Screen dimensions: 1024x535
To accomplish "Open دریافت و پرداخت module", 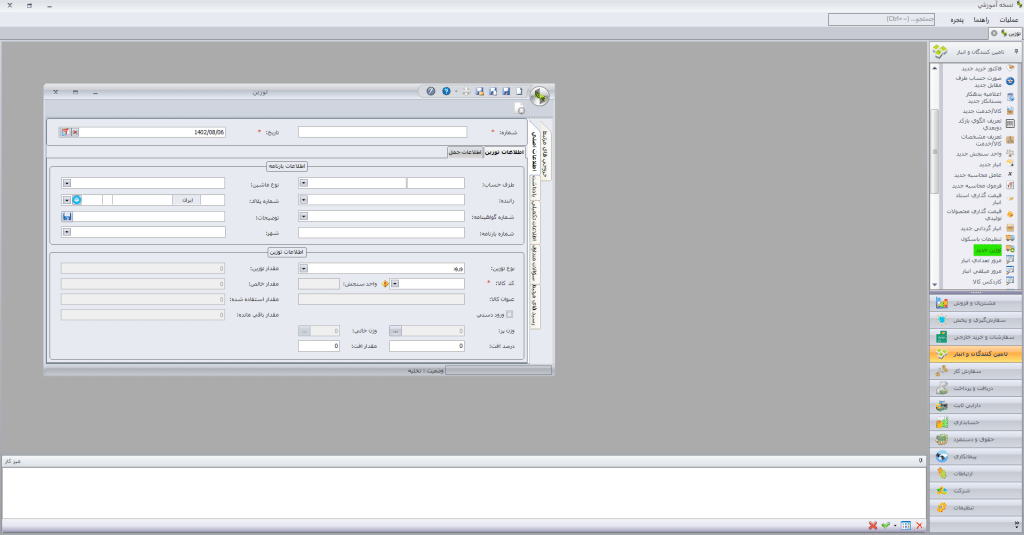I will (976, 388).
